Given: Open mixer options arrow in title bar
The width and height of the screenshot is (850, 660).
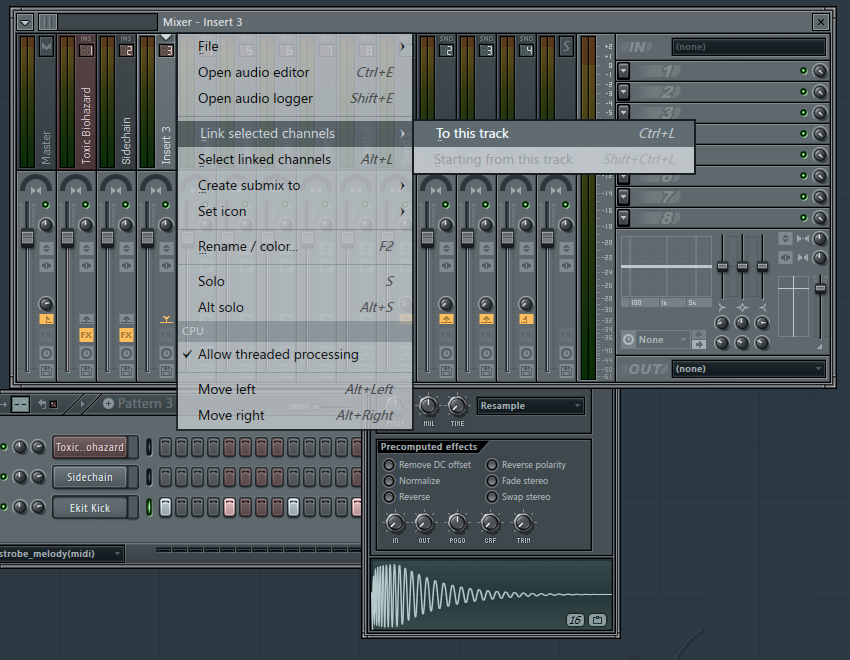Looking at the screenshot, I should (x=25, y=22).
